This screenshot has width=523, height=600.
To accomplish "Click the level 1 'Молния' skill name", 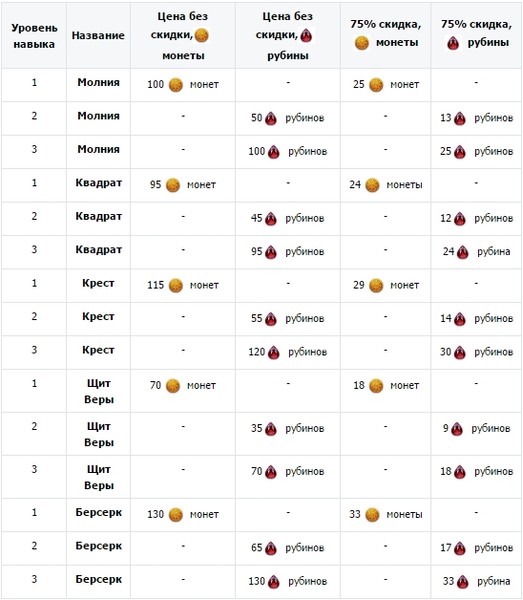I will 99,82.
